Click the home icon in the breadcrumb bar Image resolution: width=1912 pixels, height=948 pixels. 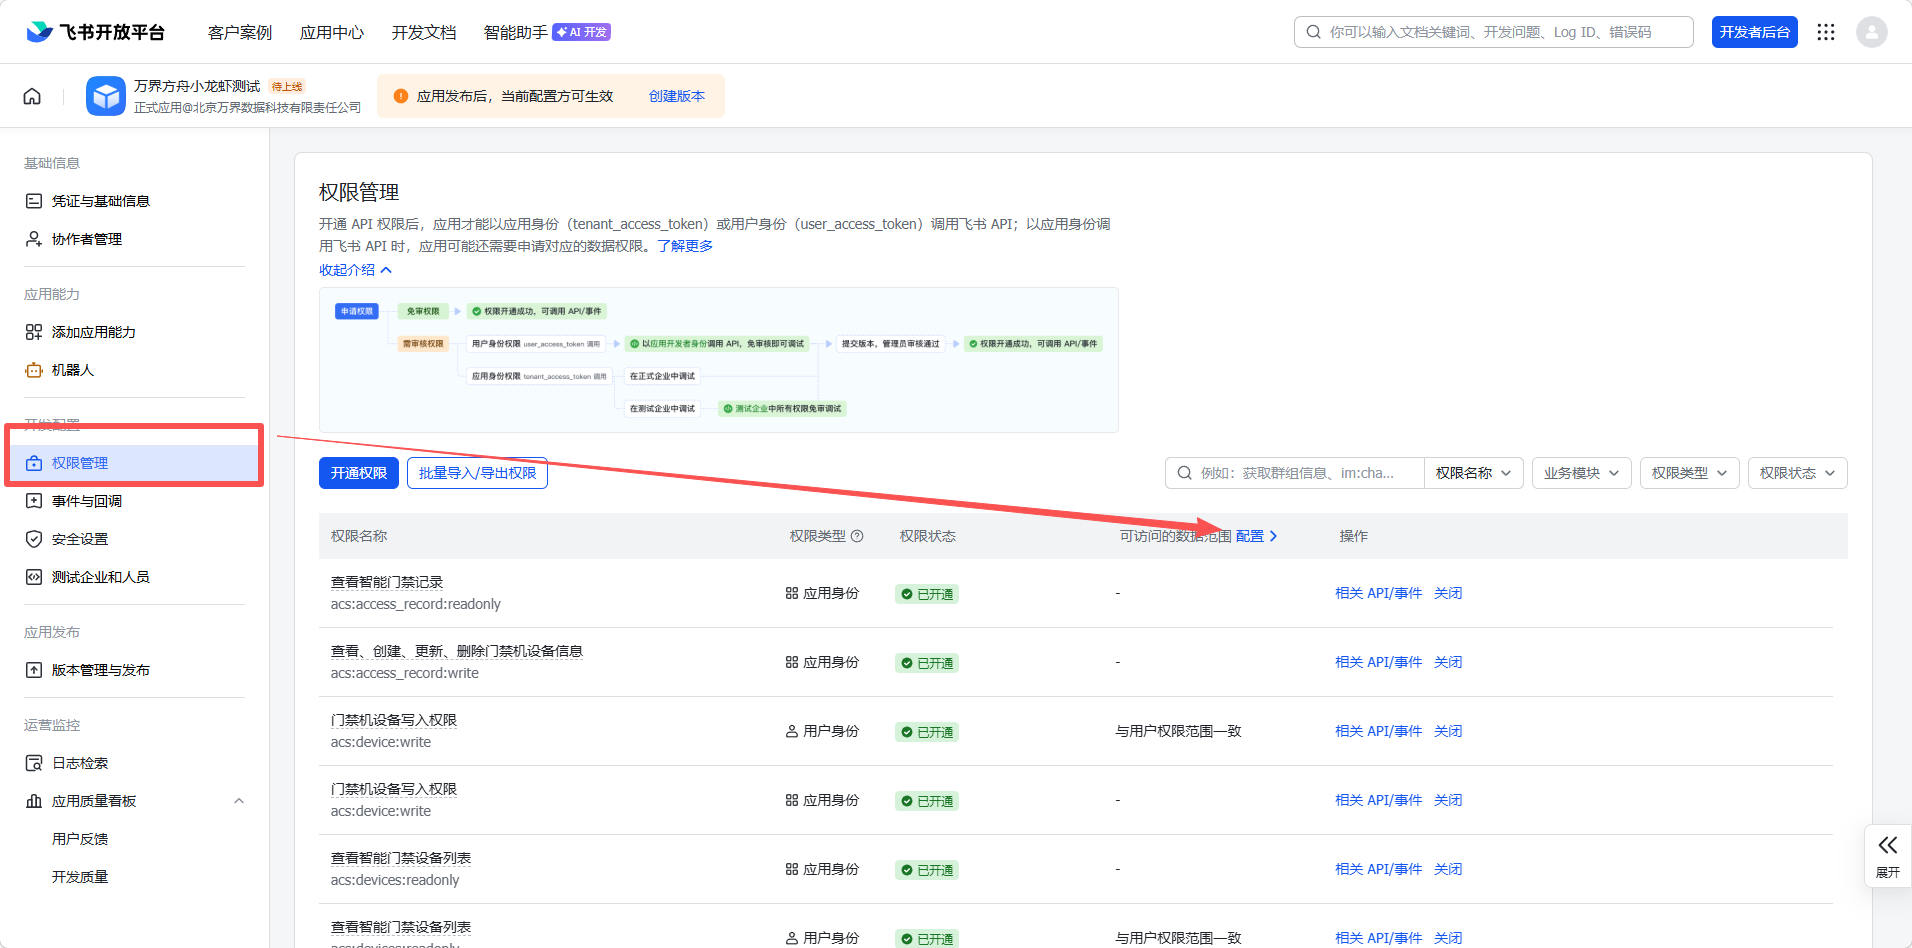[32, 96]
